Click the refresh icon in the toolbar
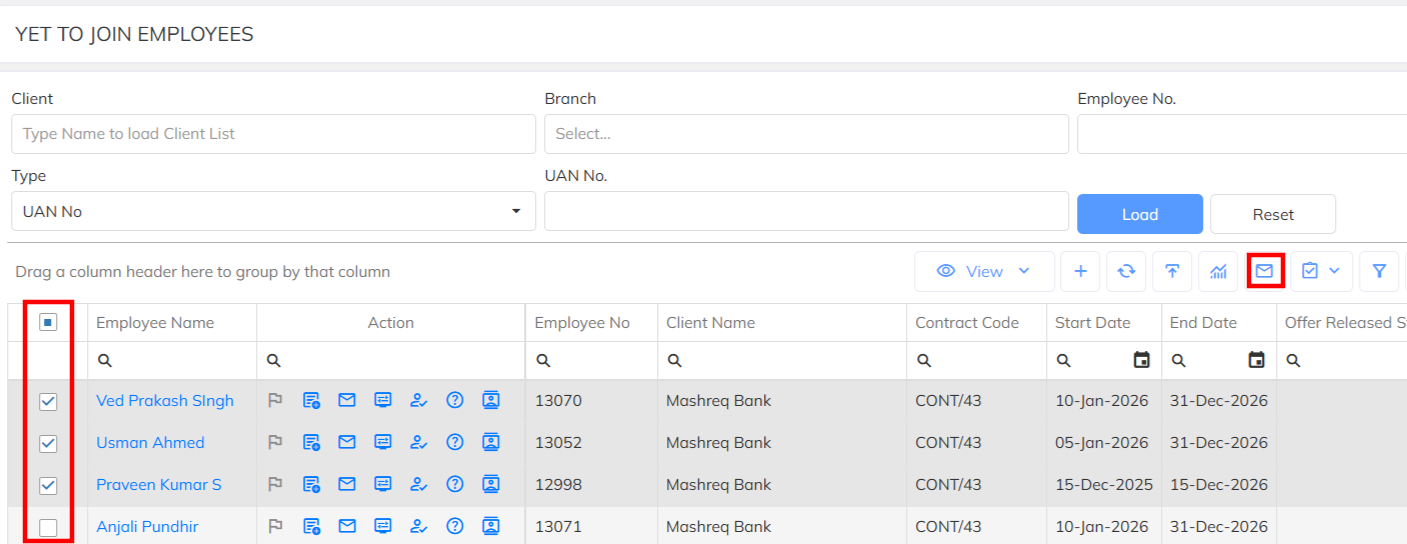Viewport: 1407px width, 544px height. [1126, 271]
